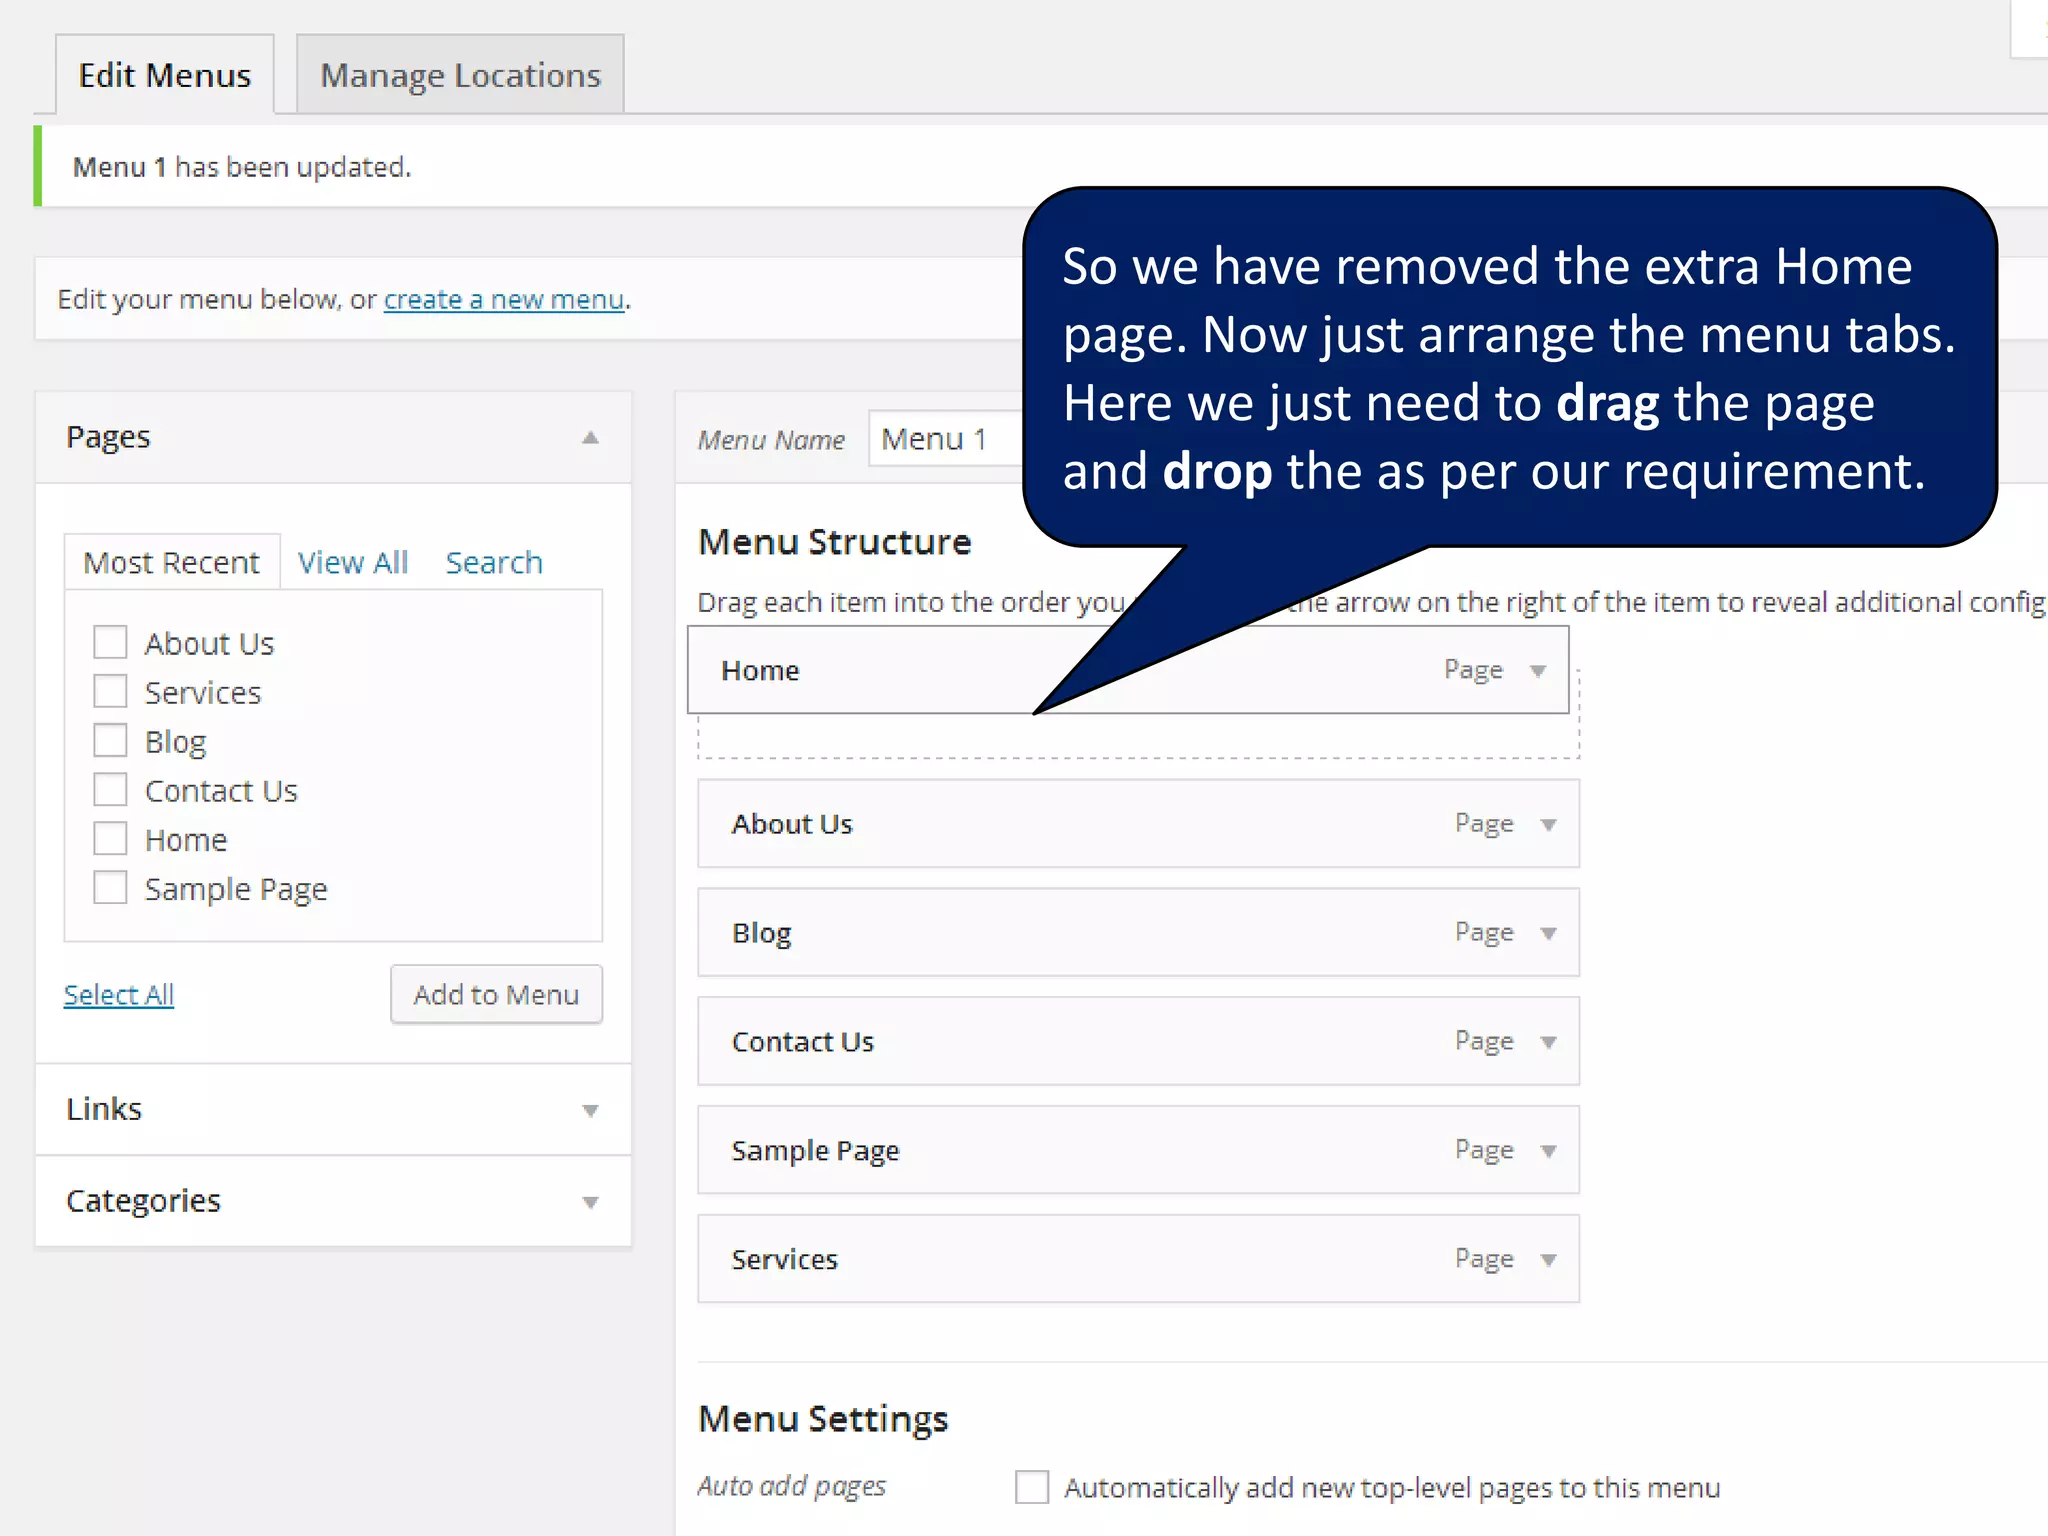Click the Add to Menu button

496,995
